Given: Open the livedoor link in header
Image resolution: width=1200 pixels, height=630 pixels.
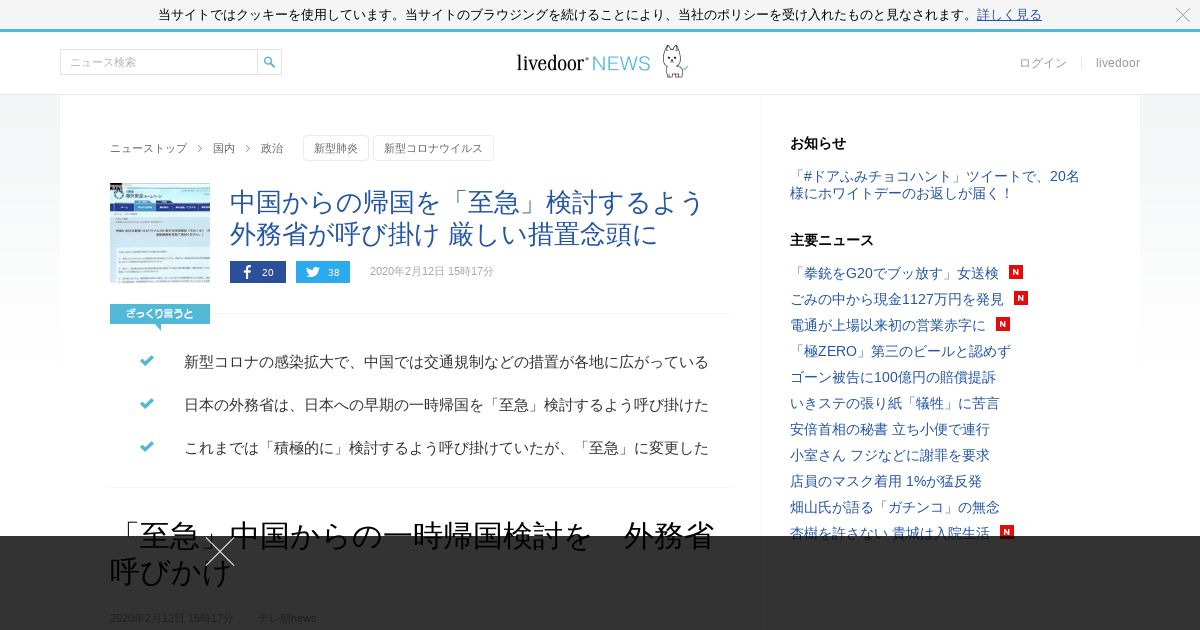Looking at the screenshot, I should coord(1118,63).
